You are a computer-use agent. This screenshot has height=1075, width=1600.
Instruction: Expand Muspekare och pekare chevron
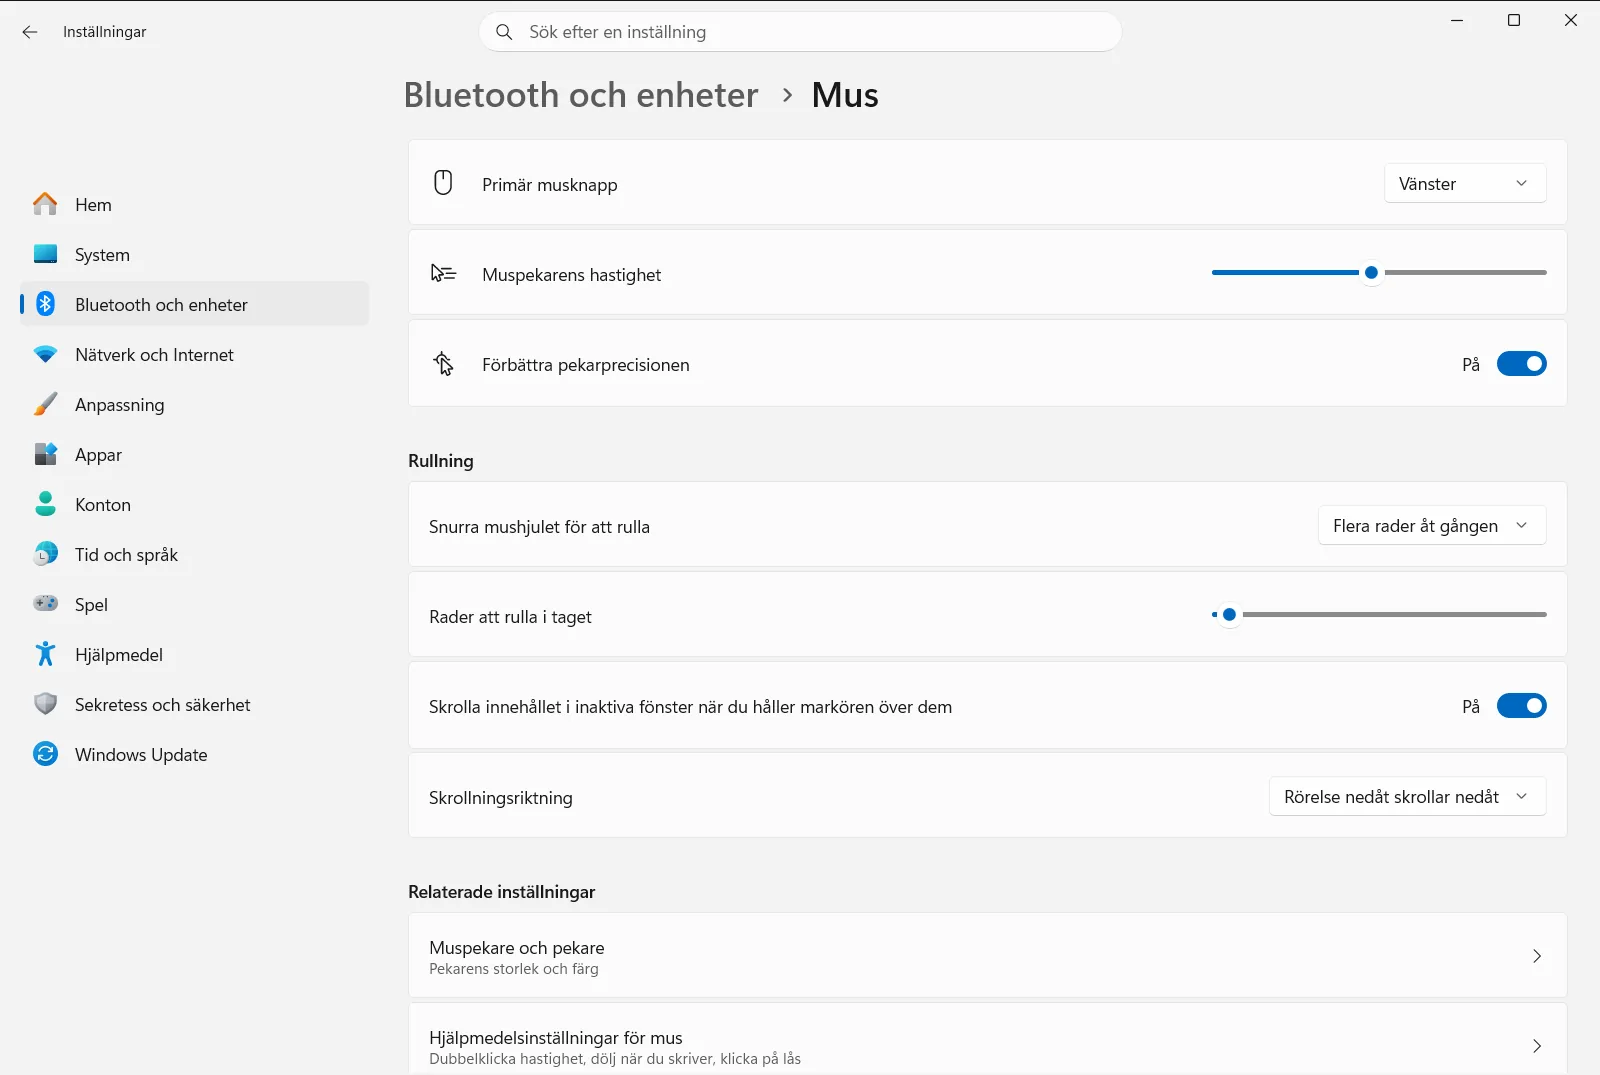pyautogui.click(x=1537, y=956)
